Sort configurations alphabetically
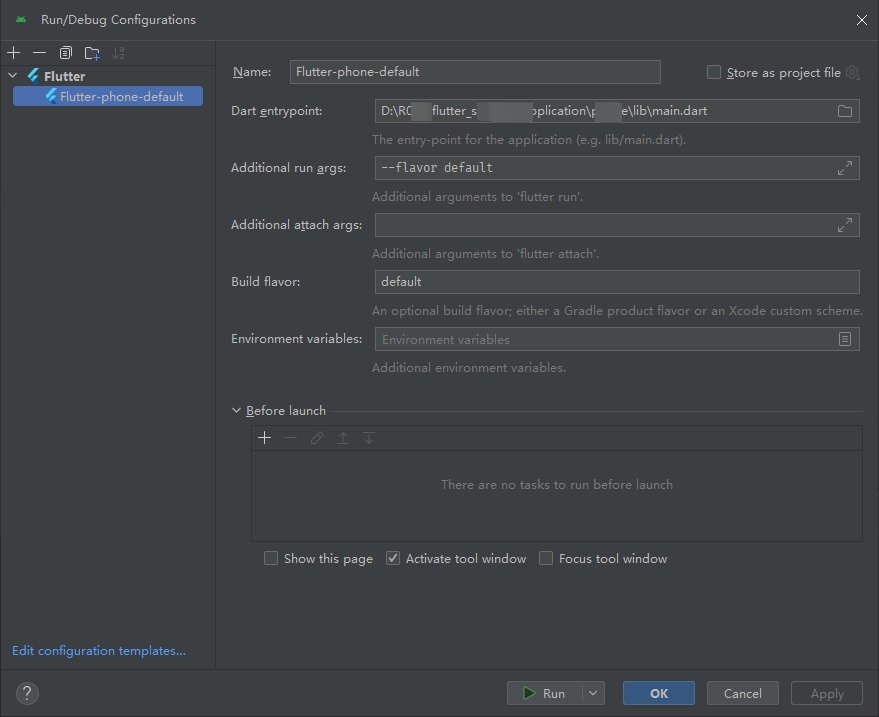This screenshot has height=717, width=879. pos(118,53)
